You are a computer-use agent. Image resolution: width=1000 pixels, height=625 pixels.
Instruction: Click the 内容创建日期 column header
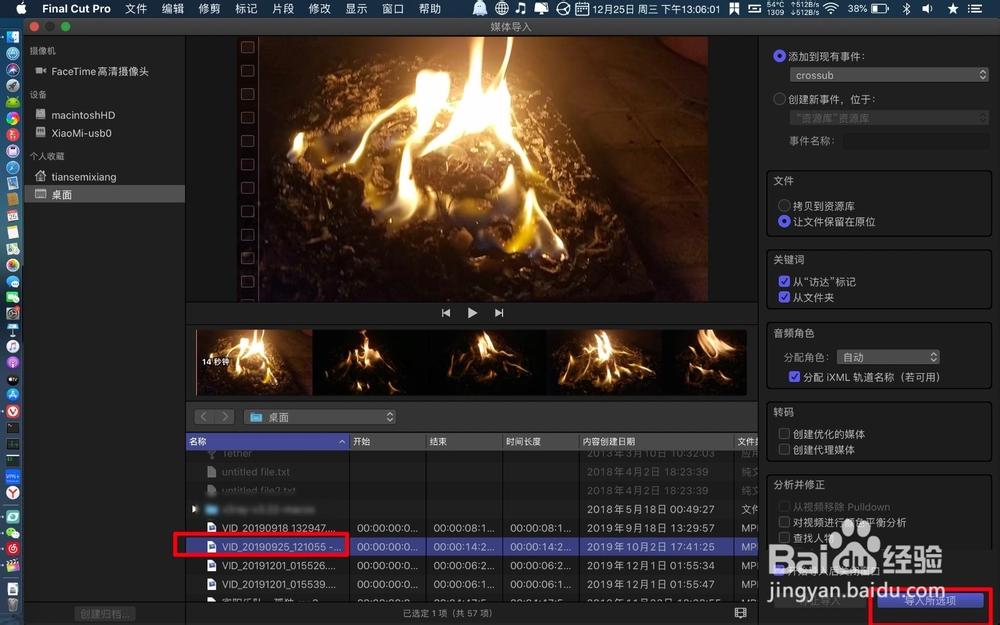click(x=656, y=441)
